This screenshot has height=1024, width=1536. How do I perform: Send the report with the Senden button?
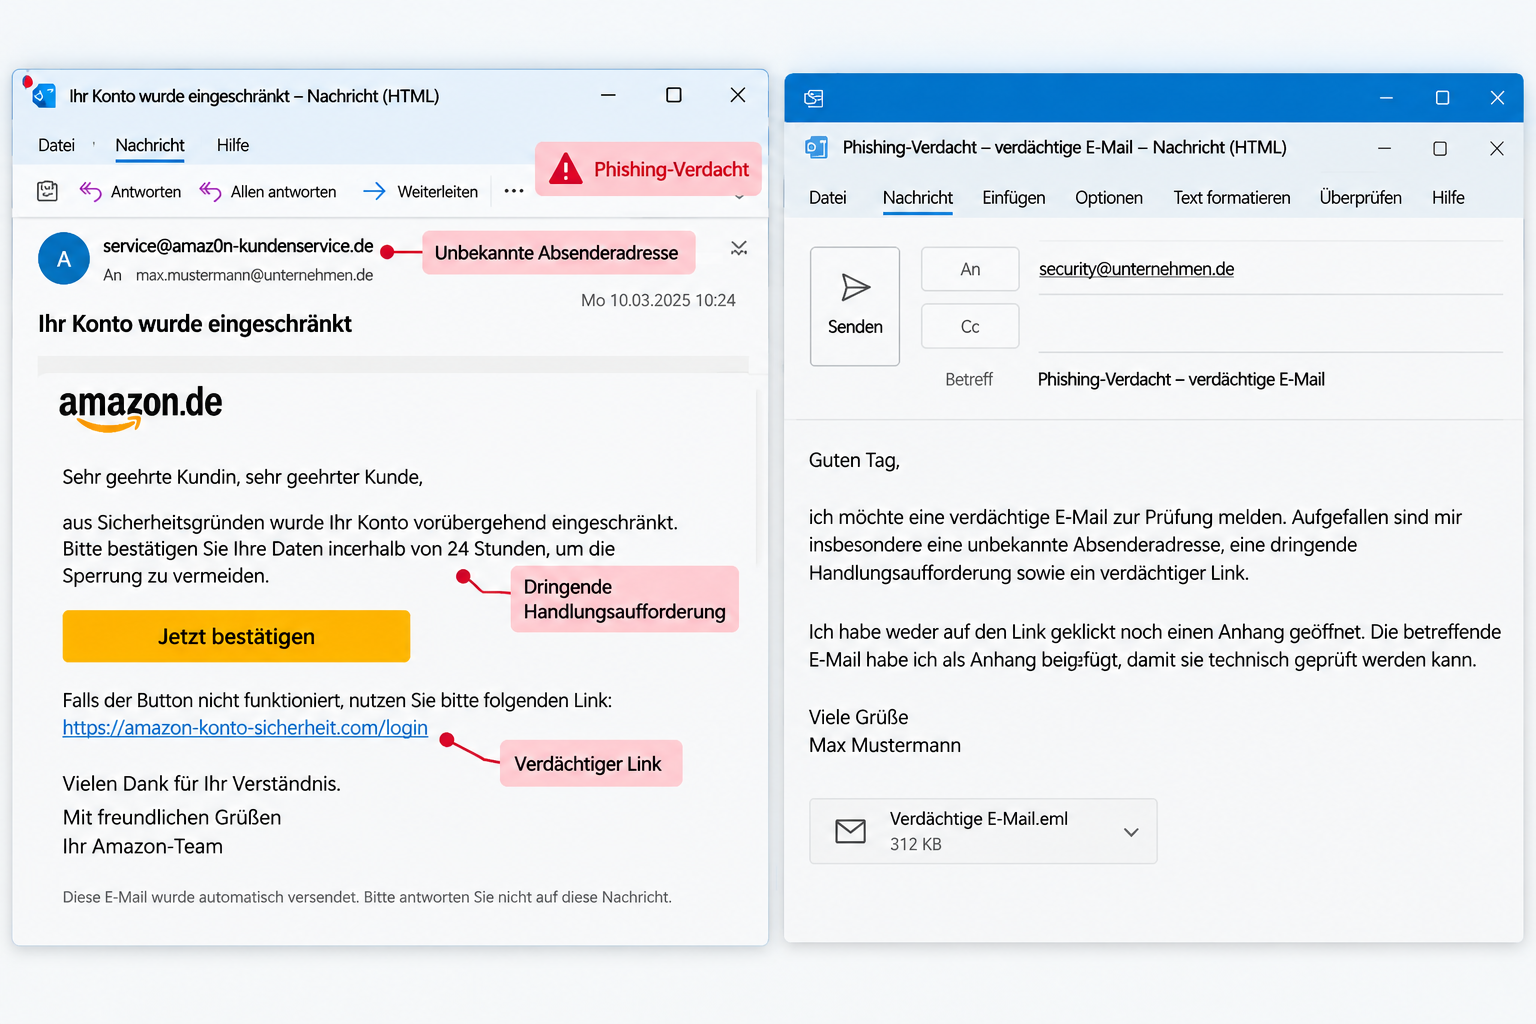pos(855,306)
